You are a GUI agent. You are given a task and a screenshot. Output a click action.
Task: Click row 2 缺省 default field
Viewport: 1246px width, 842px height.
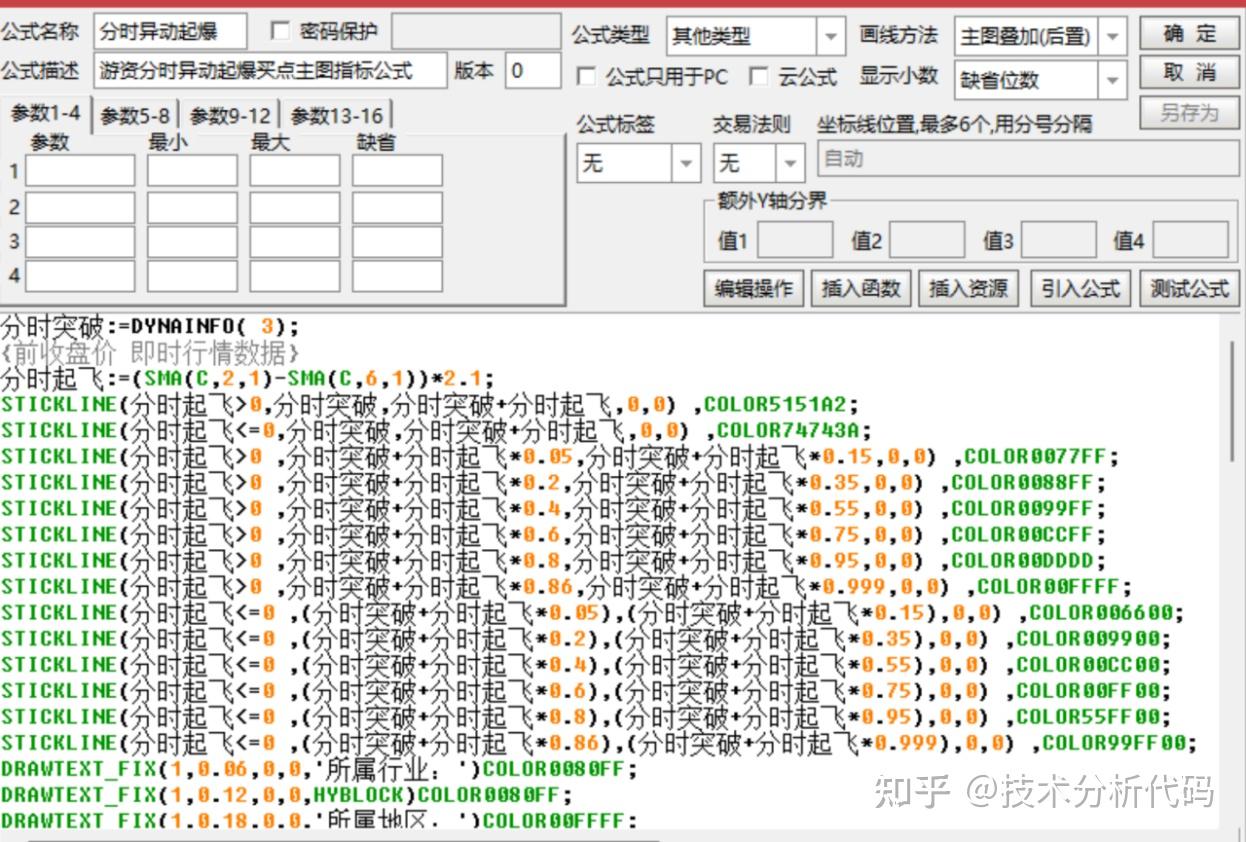pyautogui.click(x=397, y=207)
